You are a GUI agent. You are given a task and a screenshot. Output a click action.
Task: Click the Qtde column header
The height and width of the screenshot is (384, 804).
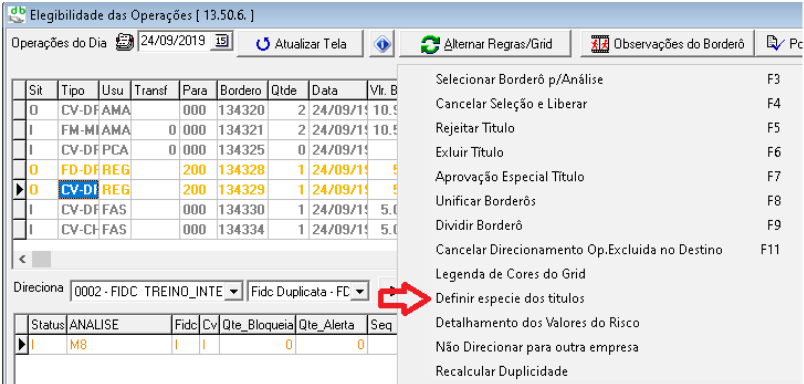pyautogui.click(x=288, y=90)
